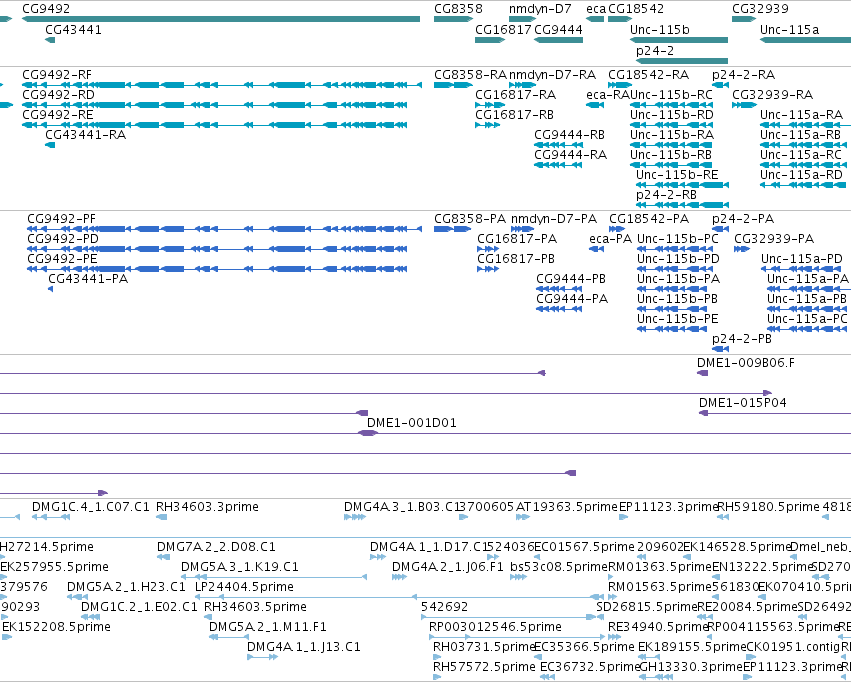Select transcript Unc-115b-RE
This screenshot has width=851, height=682.
pyautogui.click(x=677, y=175)
